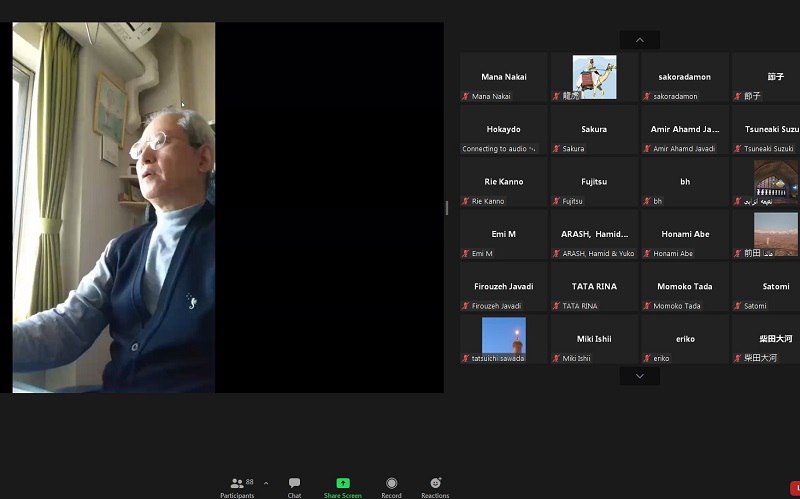Select the Rie Kanno participant tile

tap(503, 182)
